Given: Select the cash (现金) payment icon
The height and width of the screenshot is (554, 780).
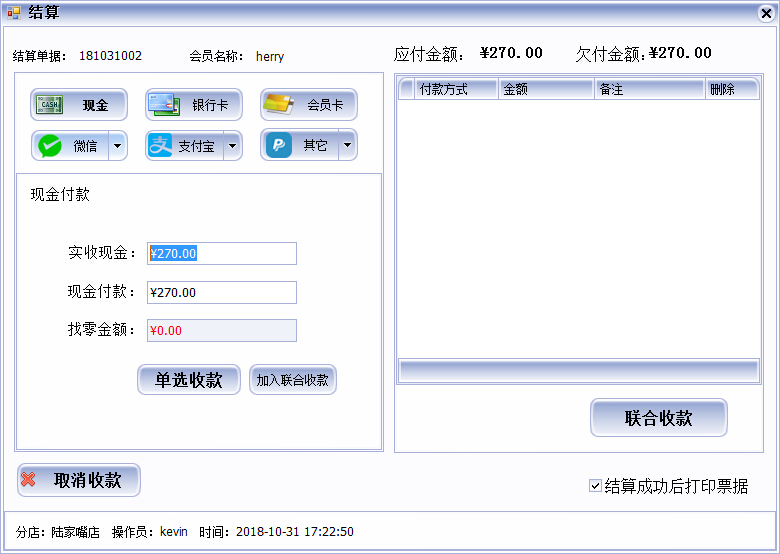Looking at the screenshot, I should click(x=50, y=105).
